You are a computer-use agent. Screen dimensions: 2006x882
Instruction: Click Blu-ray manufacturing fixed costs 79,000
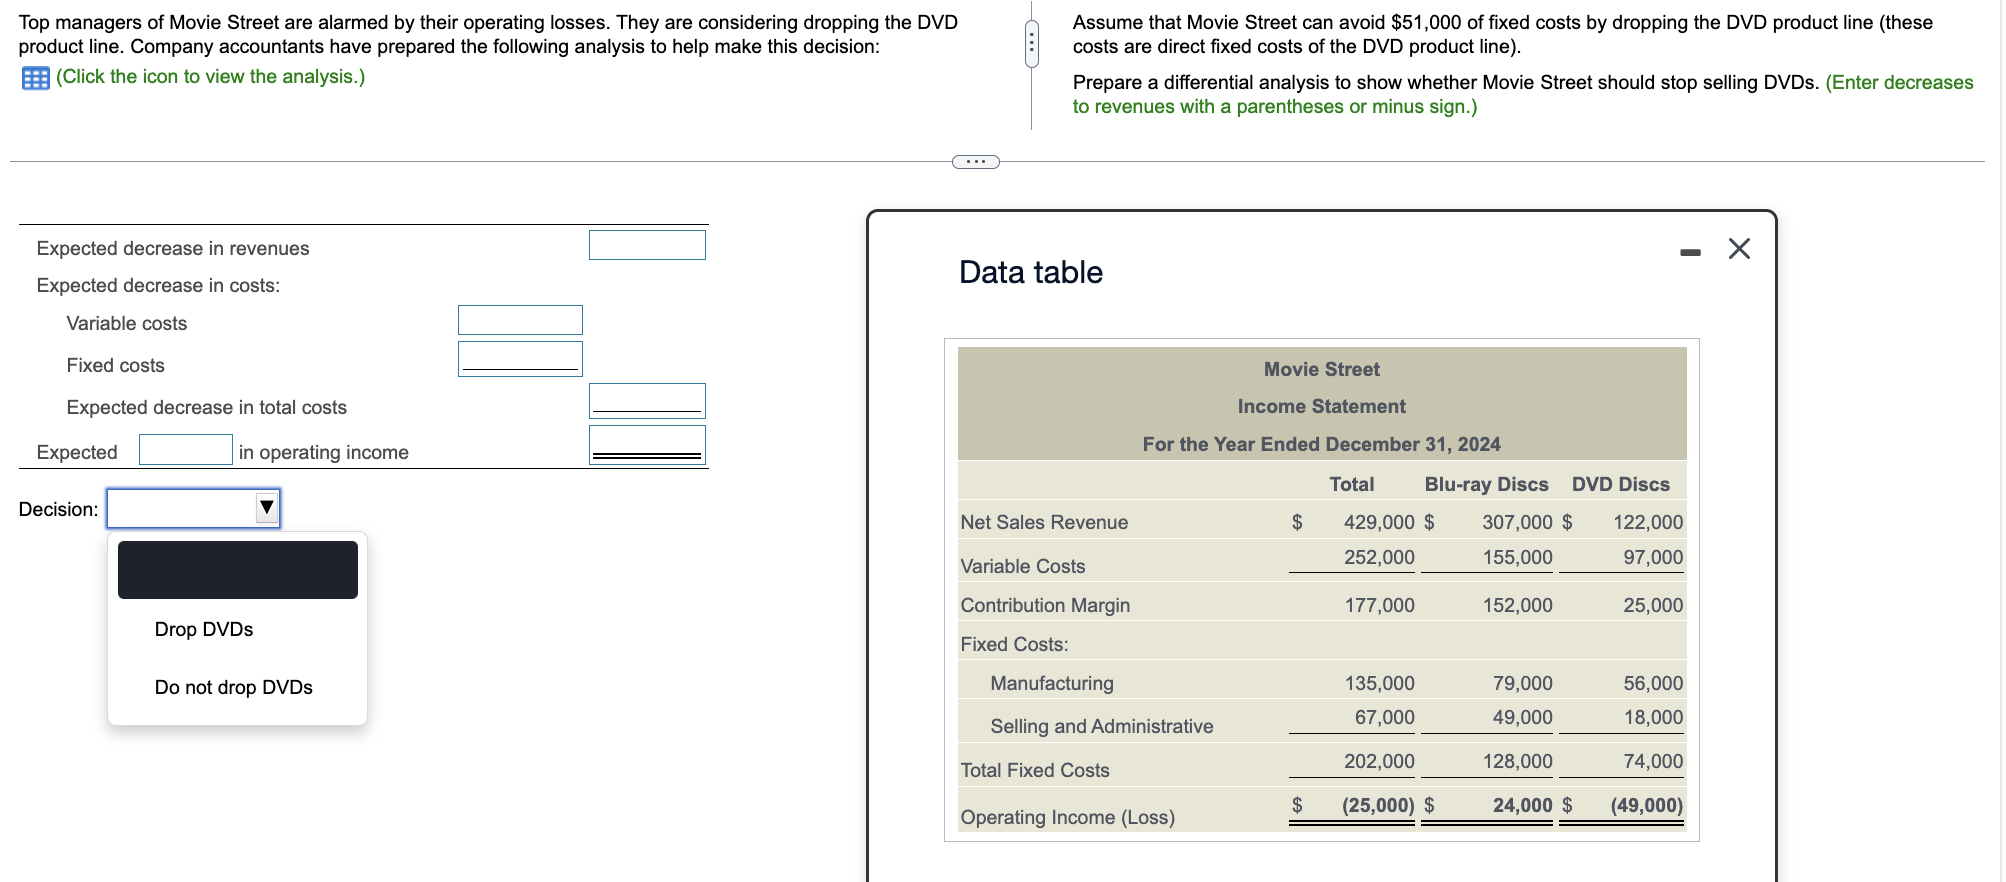(1522, 683)
